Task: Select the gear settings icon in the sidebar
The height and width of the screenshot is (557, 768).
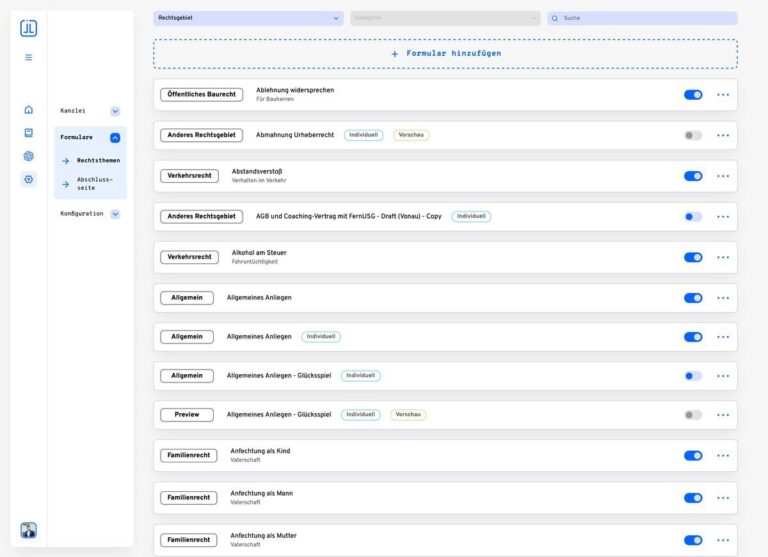Action: (x=28, y=179)
